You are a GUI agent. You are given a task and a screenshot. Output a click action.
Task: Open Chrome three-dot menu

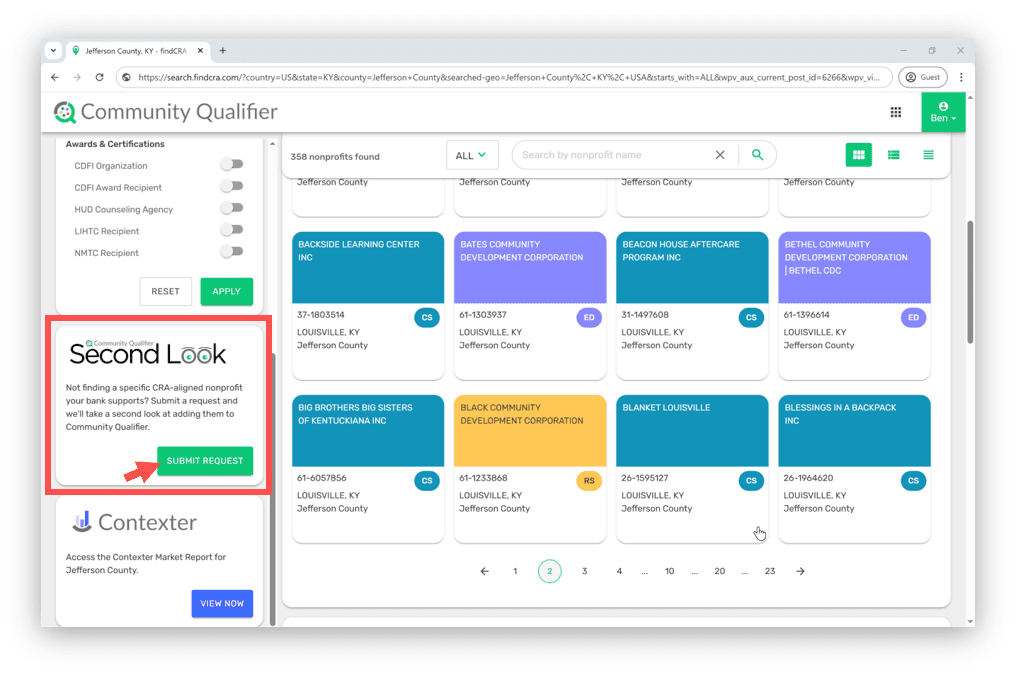[x=961, y=77]
